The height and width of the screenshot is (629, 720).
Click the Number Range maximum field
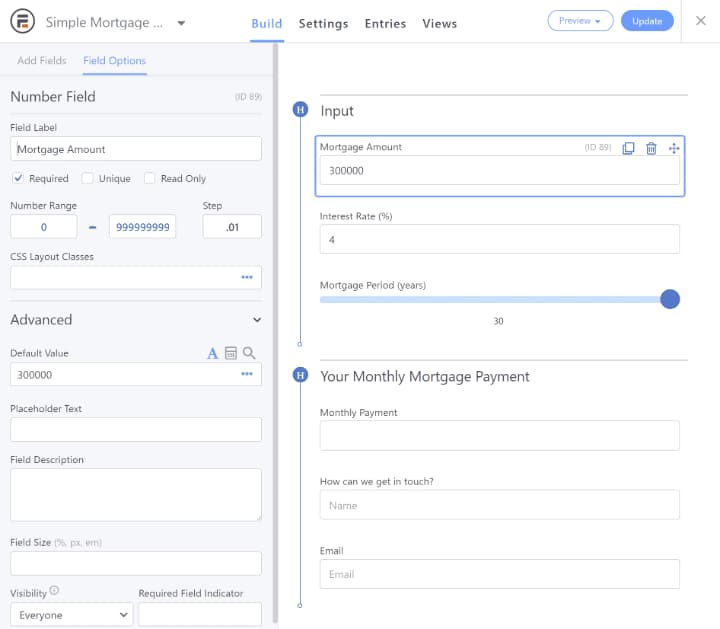[x=142, y=227]
